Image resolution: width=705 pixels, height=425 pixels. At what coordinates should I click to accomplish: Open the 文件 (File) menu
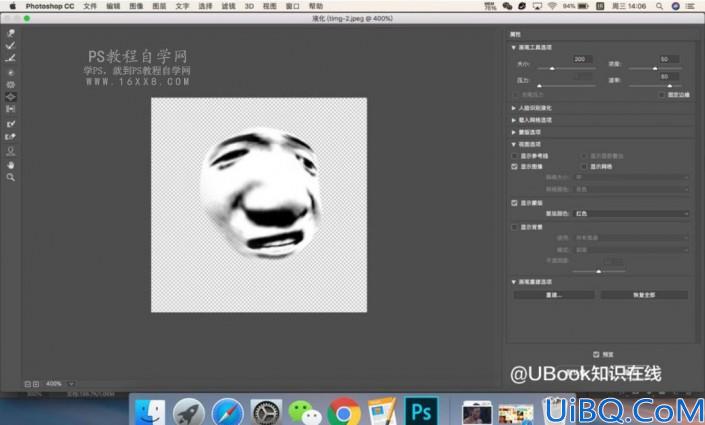tap(90, 6)
